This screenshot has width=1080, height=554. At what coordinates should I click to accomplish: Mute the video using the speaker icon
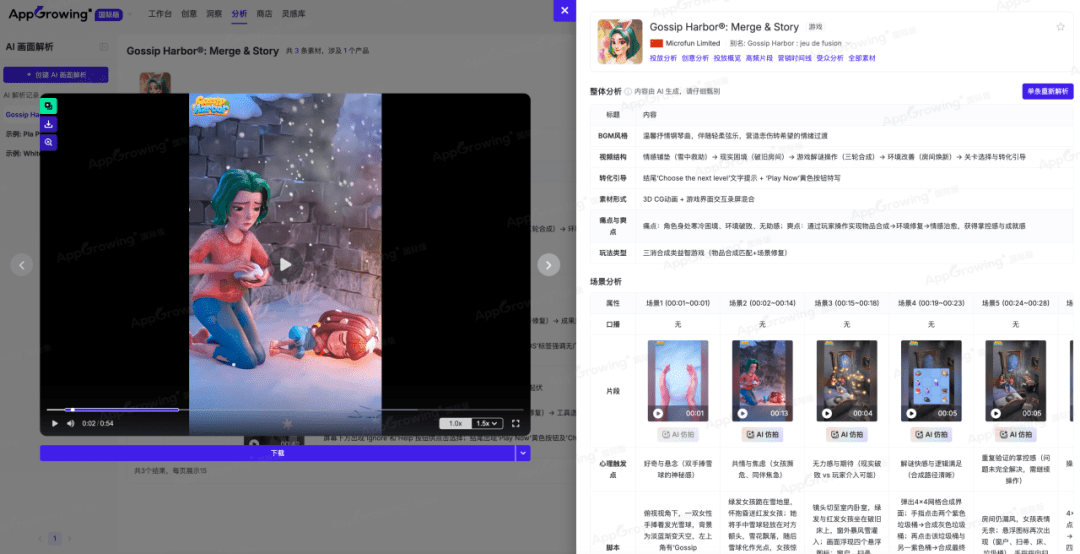point(70,423)
